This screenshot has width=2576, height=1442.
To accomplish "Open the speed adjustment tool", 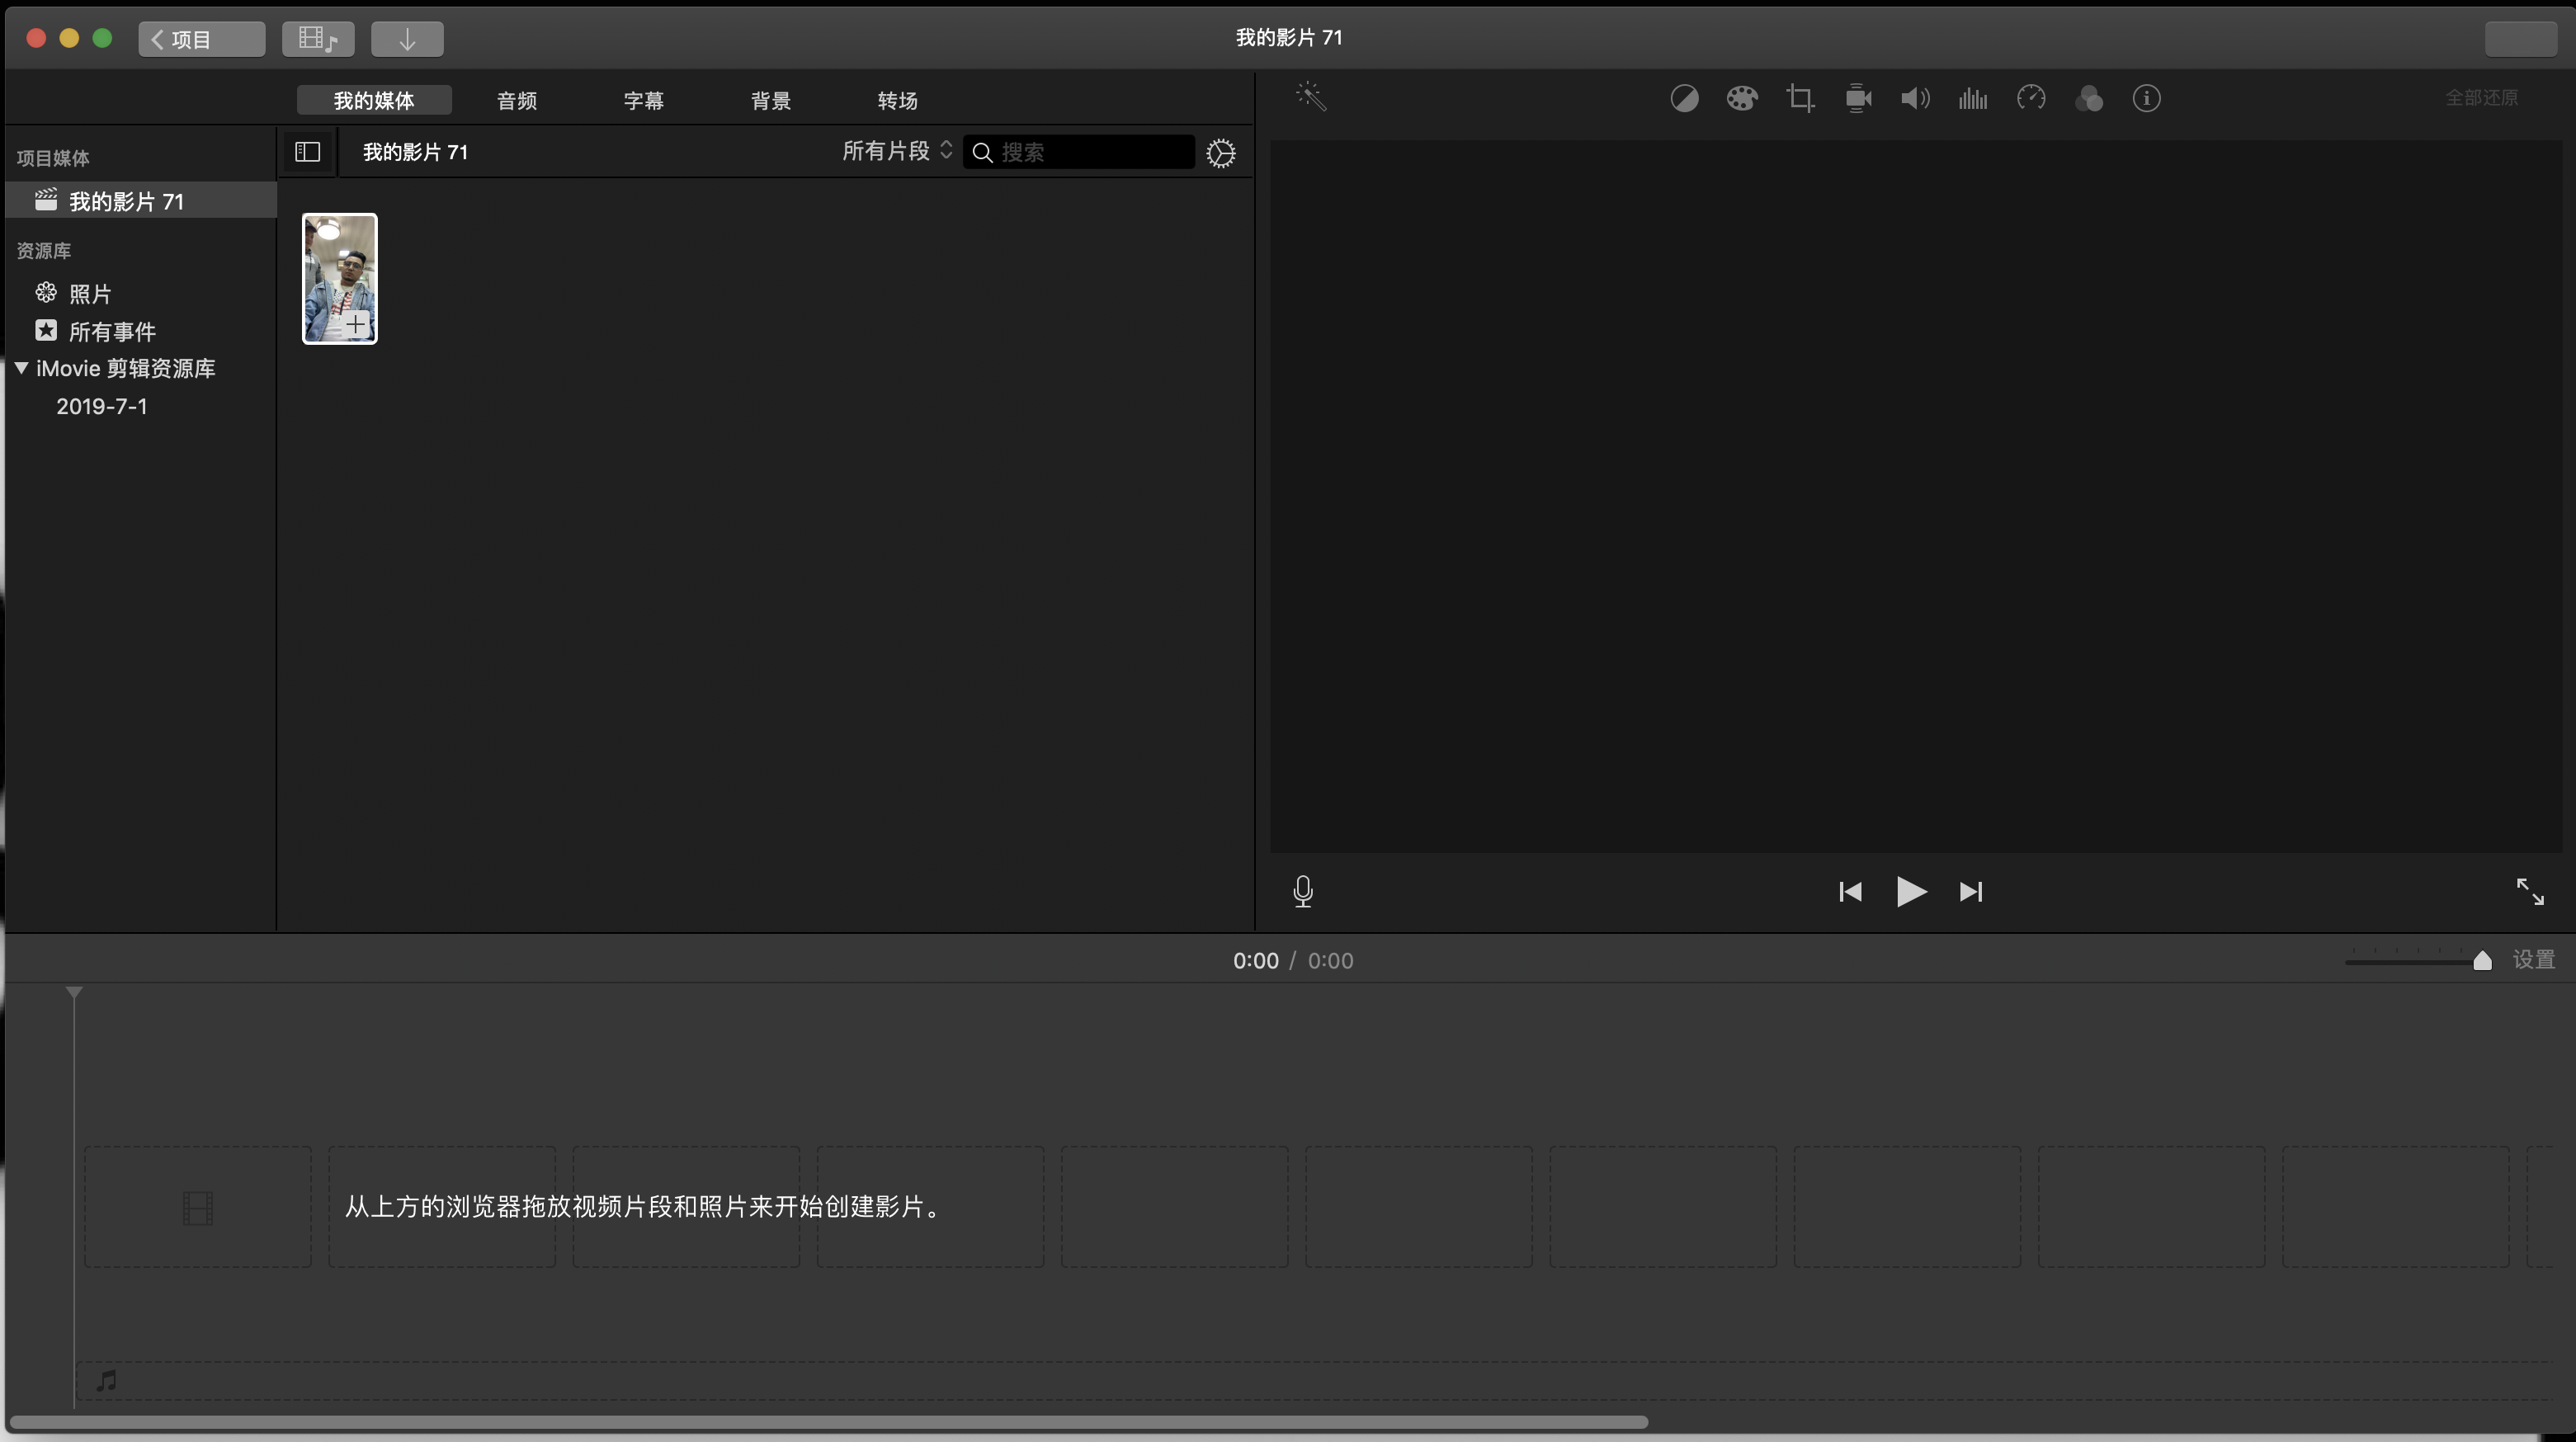I will [2030, 98].
